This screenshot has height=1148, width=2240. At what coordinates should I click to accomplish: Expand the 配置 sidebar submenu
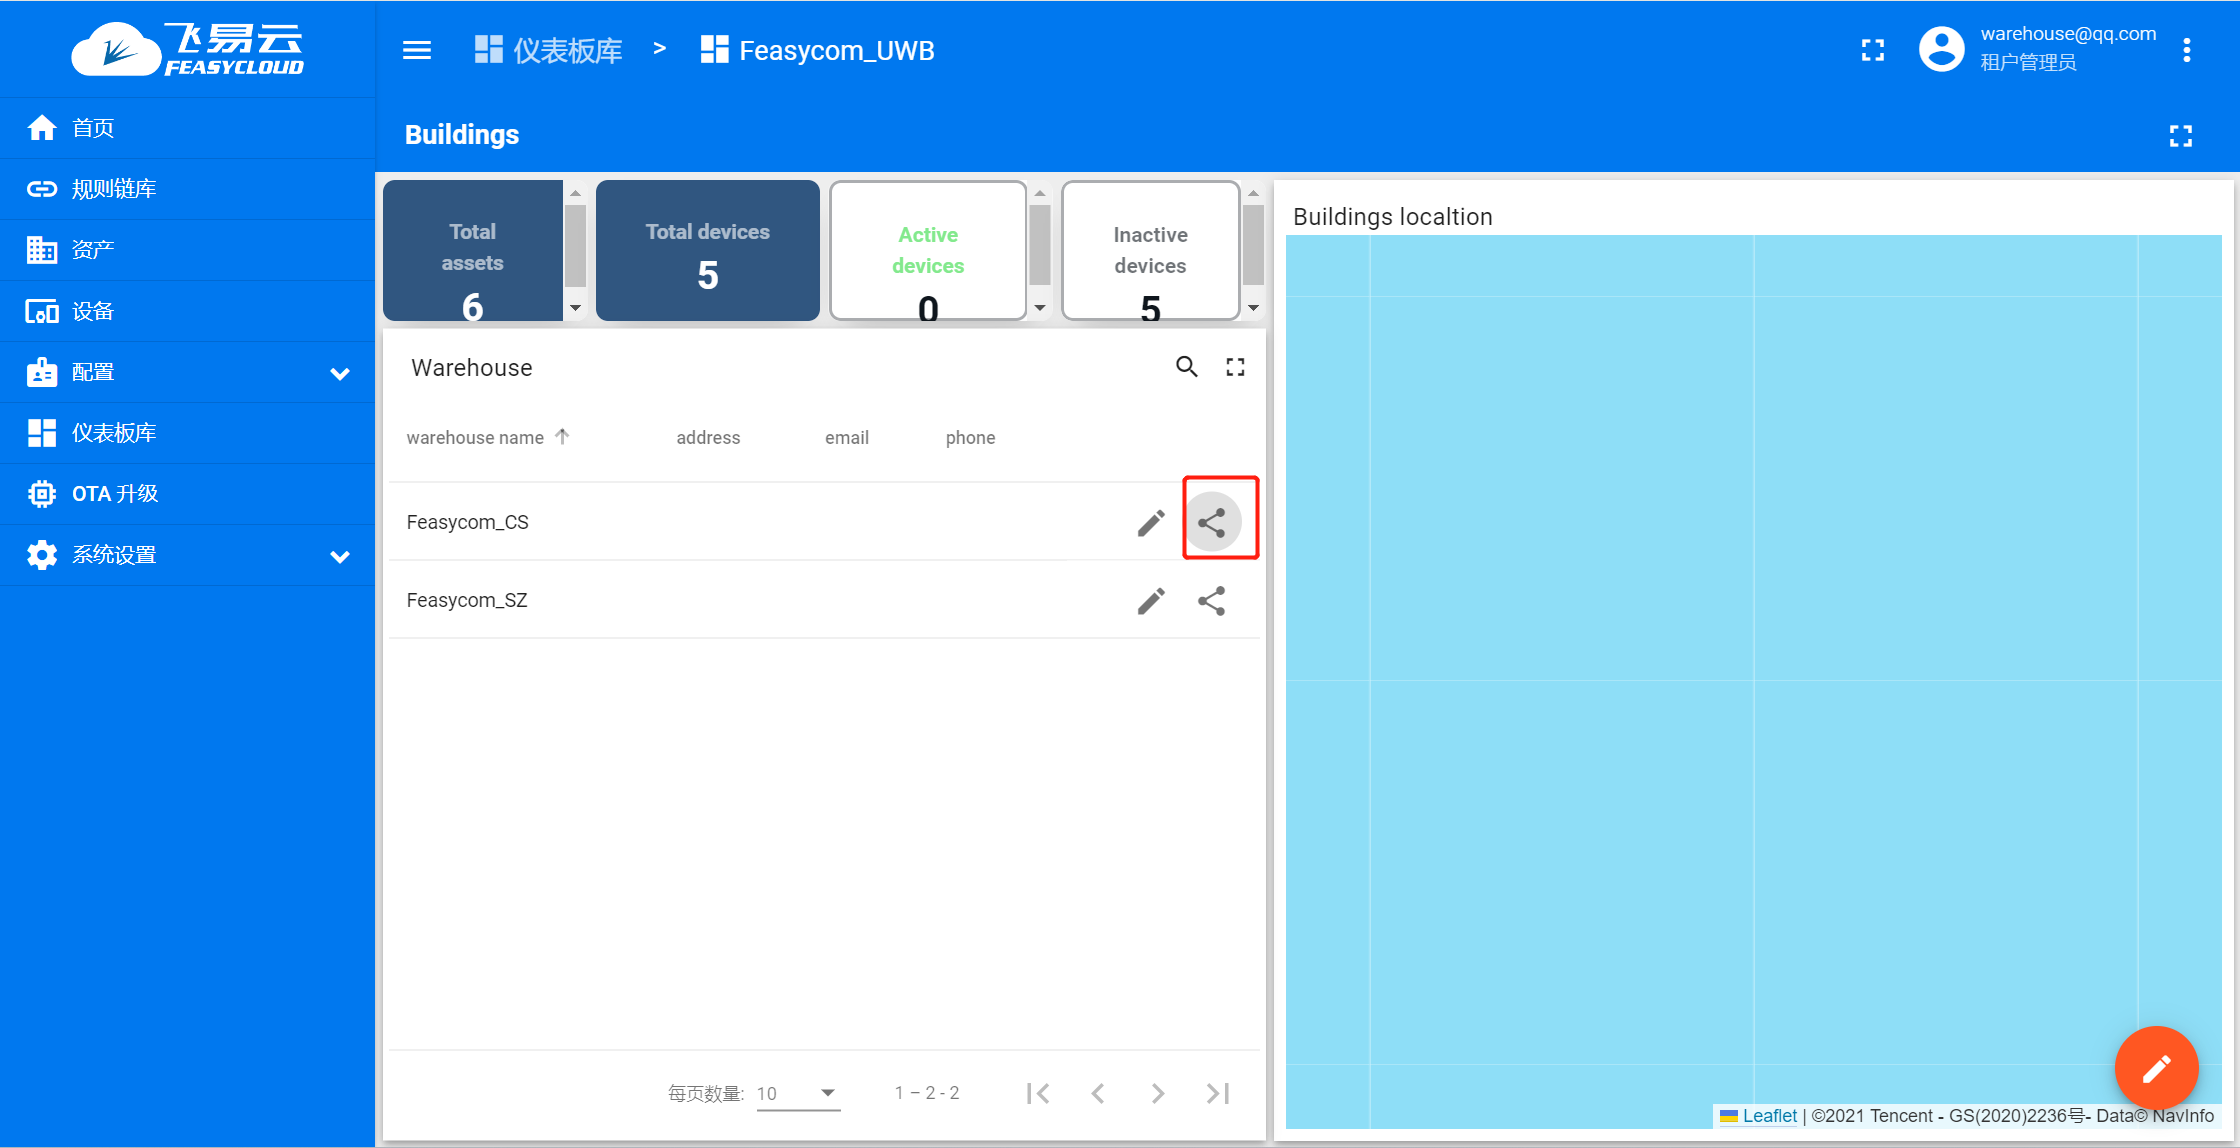[339, 373]
